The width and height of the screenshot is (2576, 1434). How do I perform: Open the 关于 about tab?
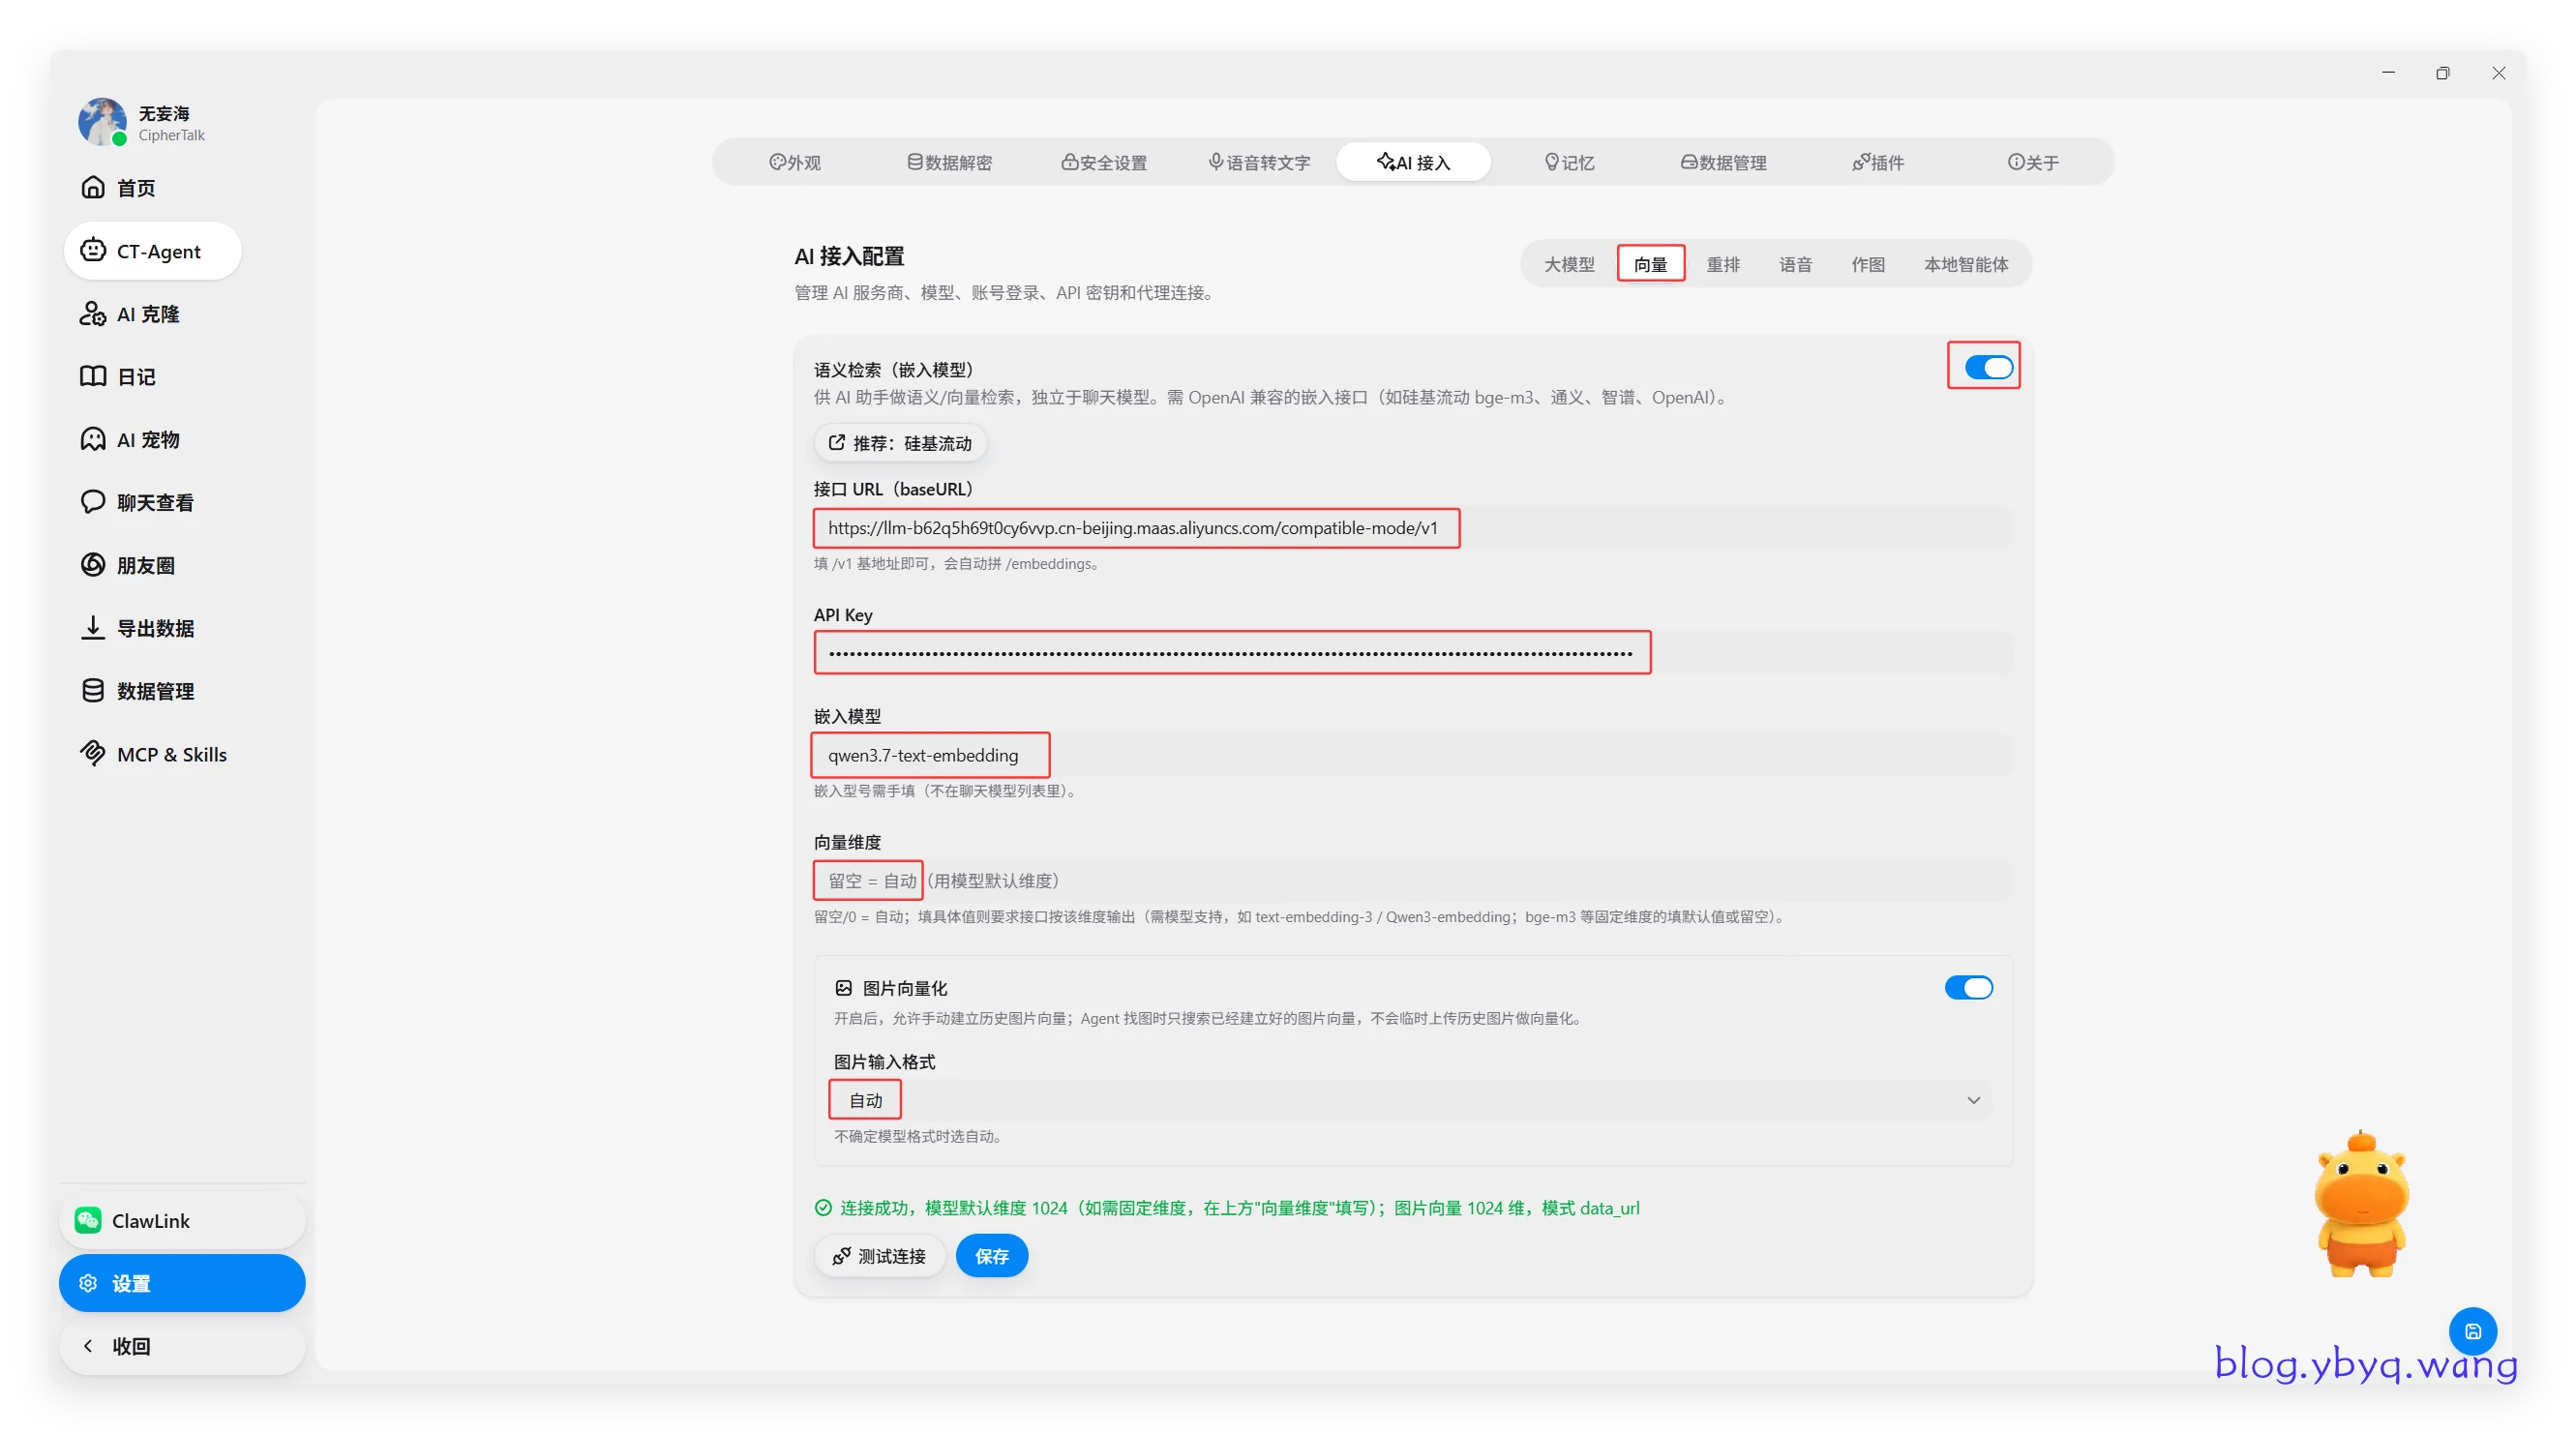pyautogui.click(x=2032, y=162)
